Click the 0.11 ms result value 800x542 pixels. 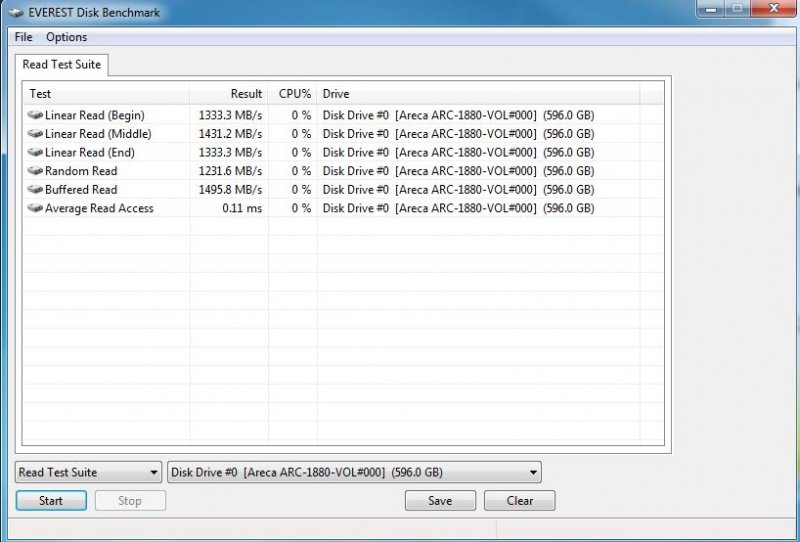[242, 208]
